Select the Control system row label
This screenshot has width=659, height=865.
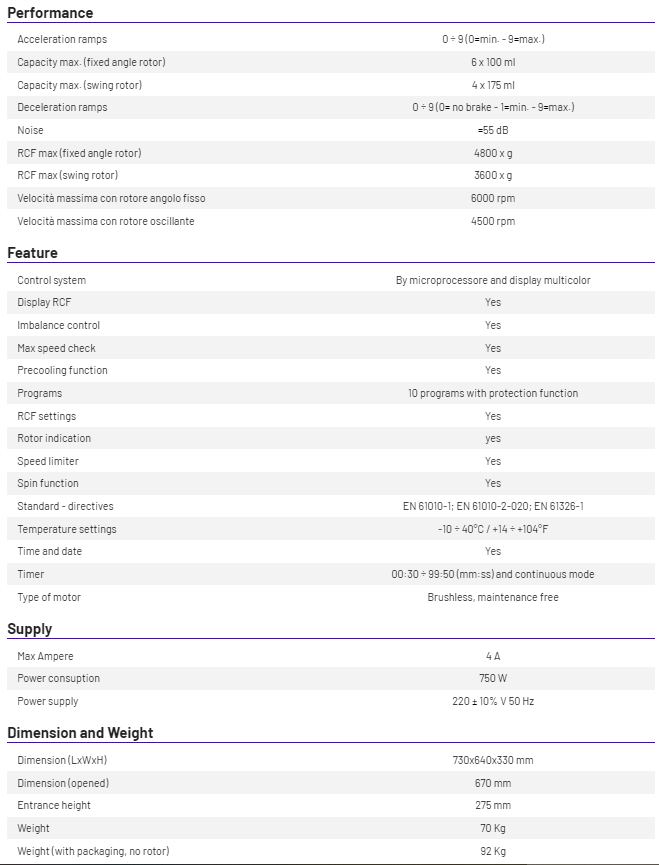click(x=52, y=280)
